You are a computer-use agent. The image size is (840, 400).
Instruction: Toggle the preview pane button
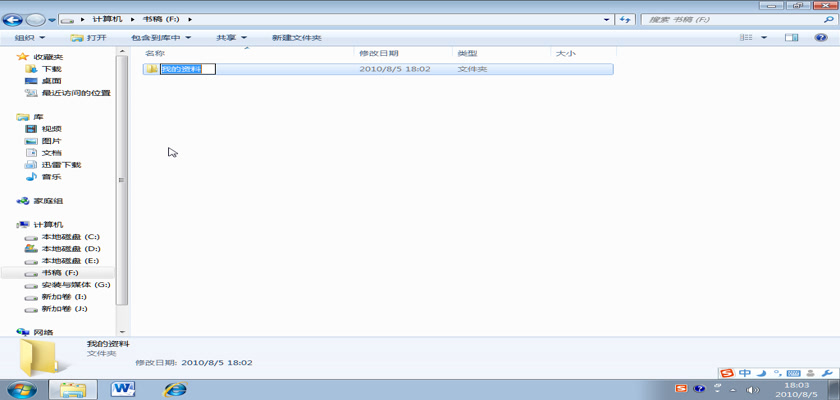(x=791, y=38)
